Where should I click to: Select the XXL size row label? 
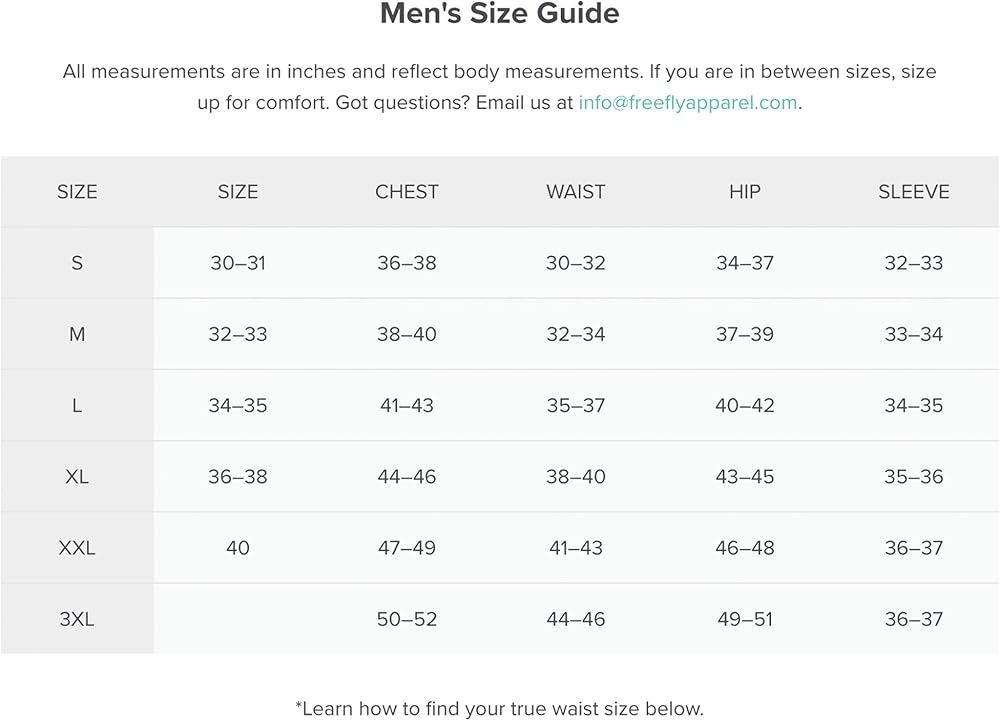(x=77, y=547)
